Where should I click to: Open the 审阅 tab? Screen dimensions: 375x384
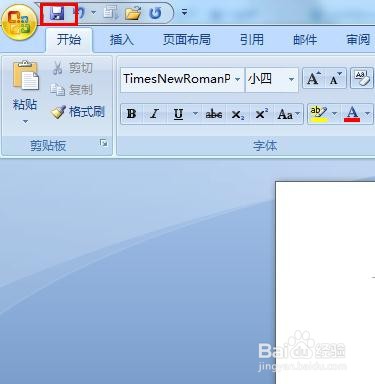tap(358, 40)
